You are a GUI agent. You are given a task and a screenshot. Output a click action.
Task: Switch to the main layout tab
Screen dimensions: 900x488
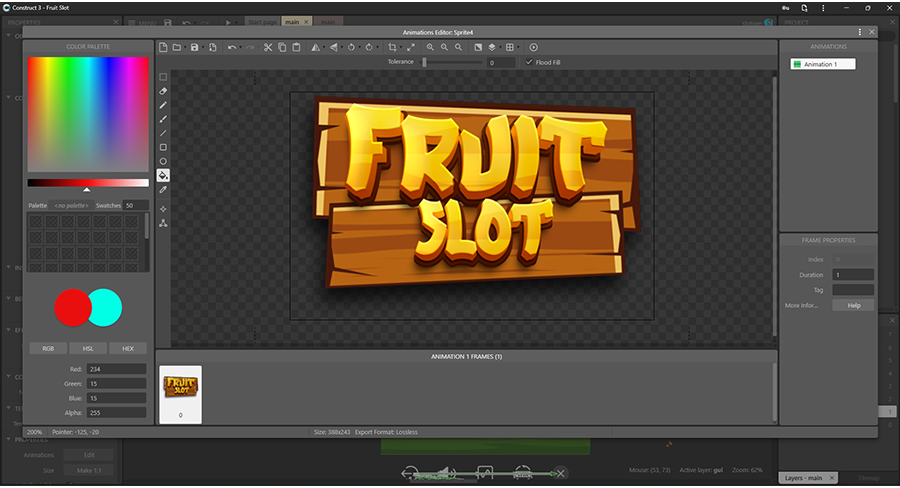[292, 21]
